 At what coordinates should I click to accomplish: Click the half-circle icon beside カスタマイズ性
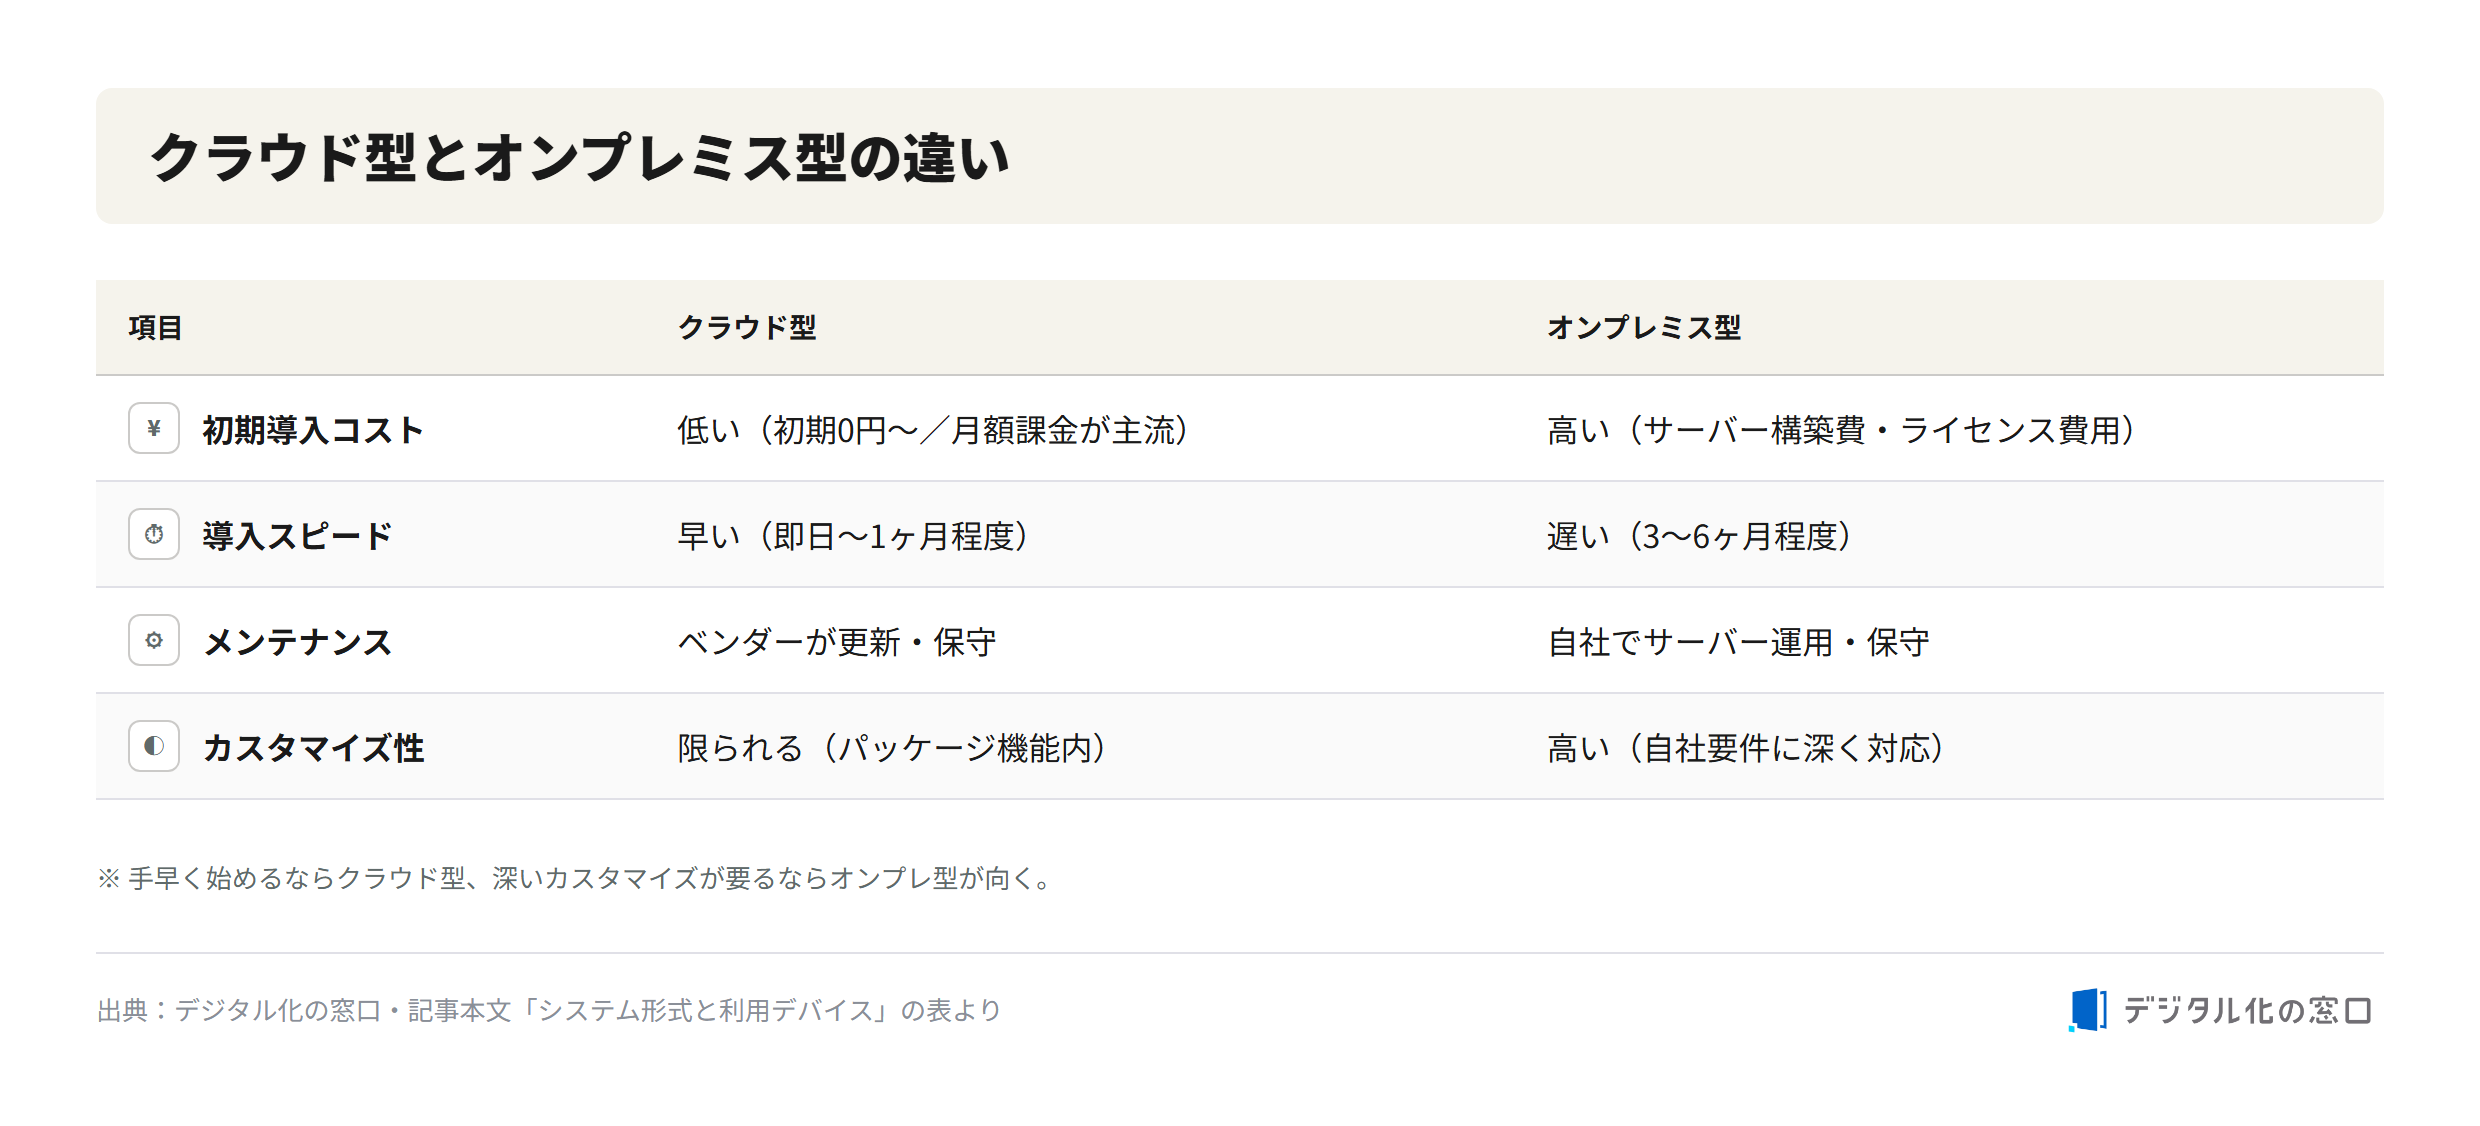154,746
